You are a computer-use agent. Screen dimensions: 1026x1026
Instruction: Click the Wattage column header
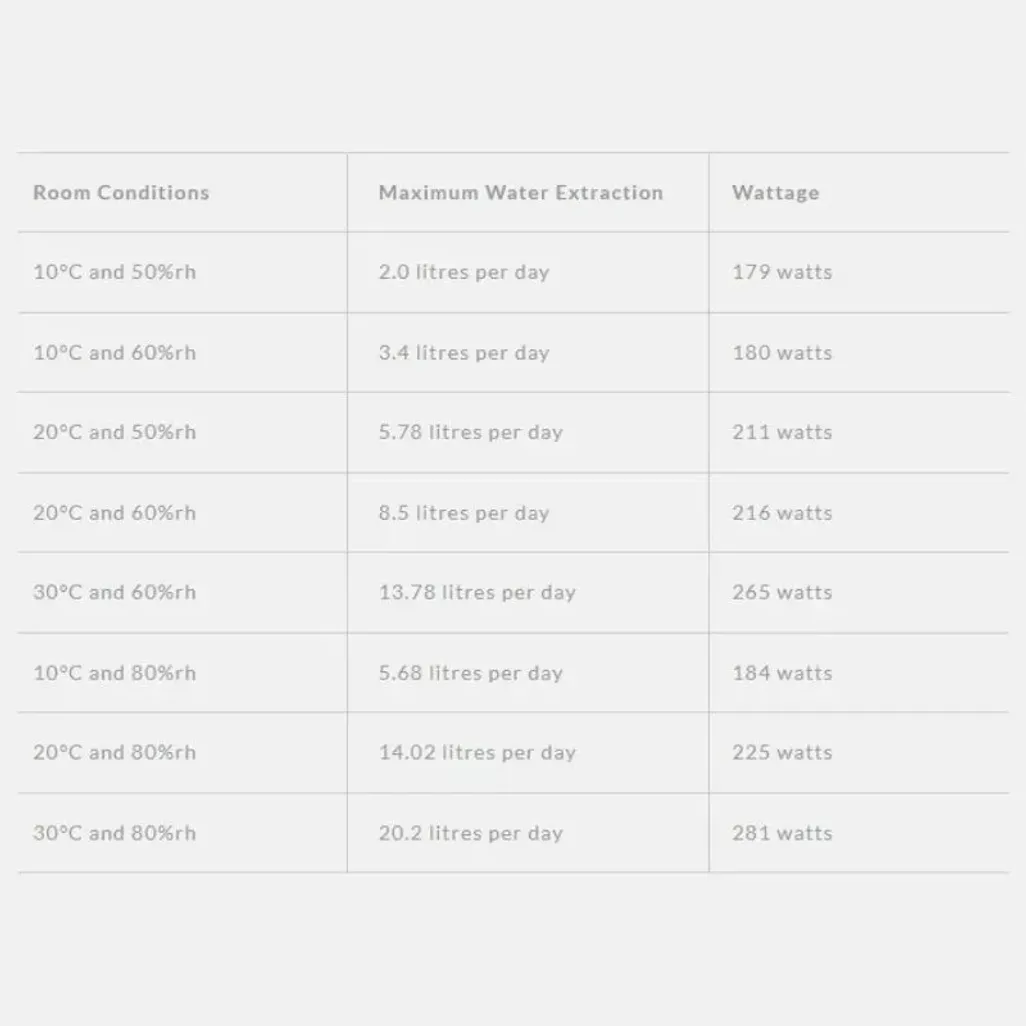tap(775, 193)
